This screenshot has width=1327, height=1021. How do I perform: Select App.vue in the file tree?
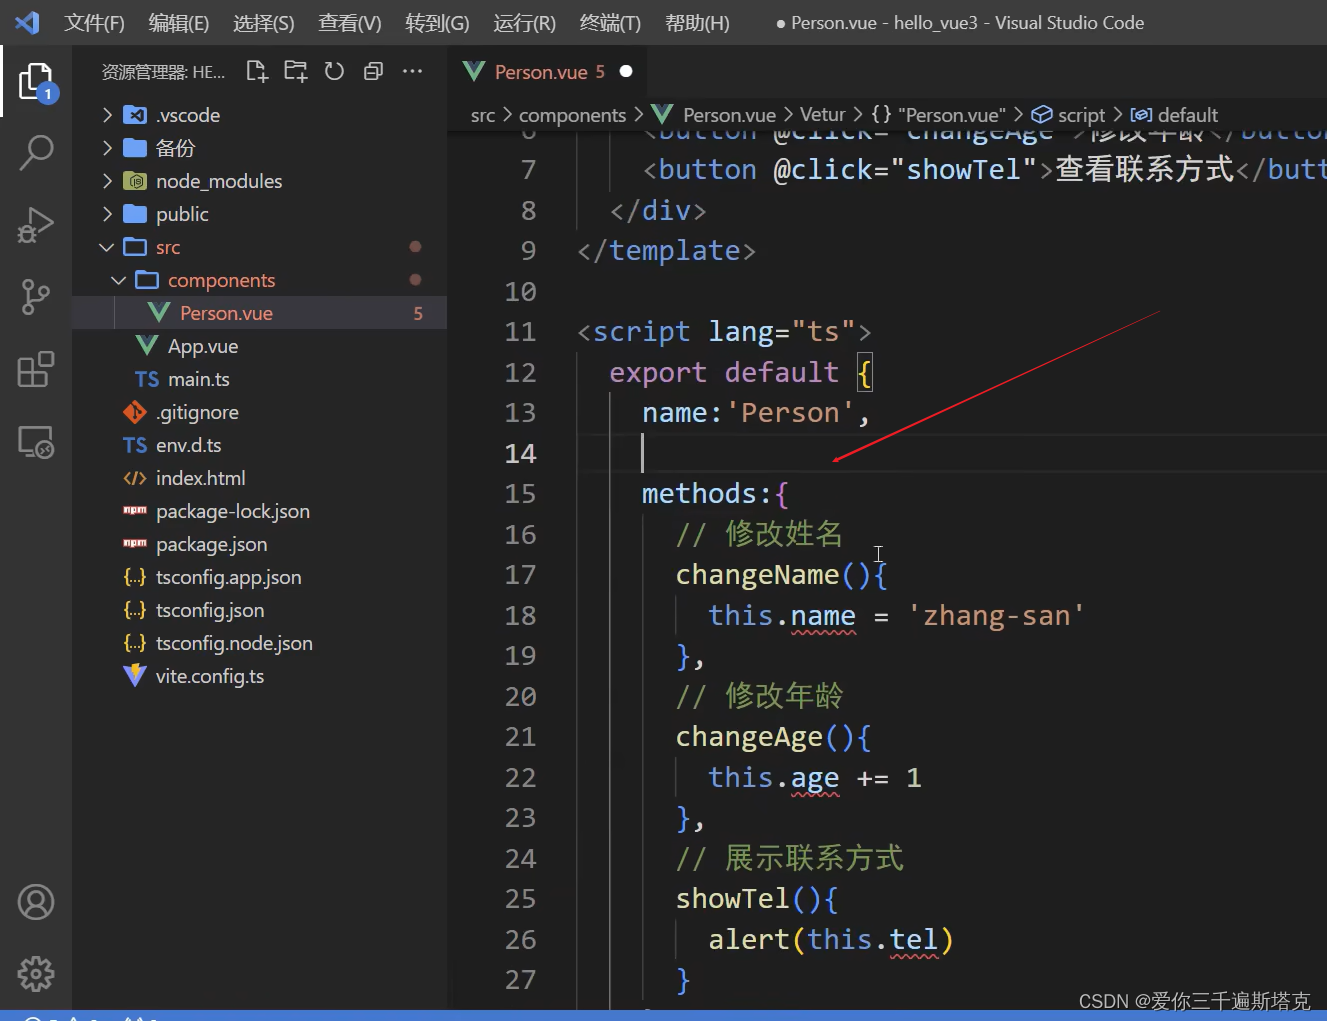pos(201,346)
